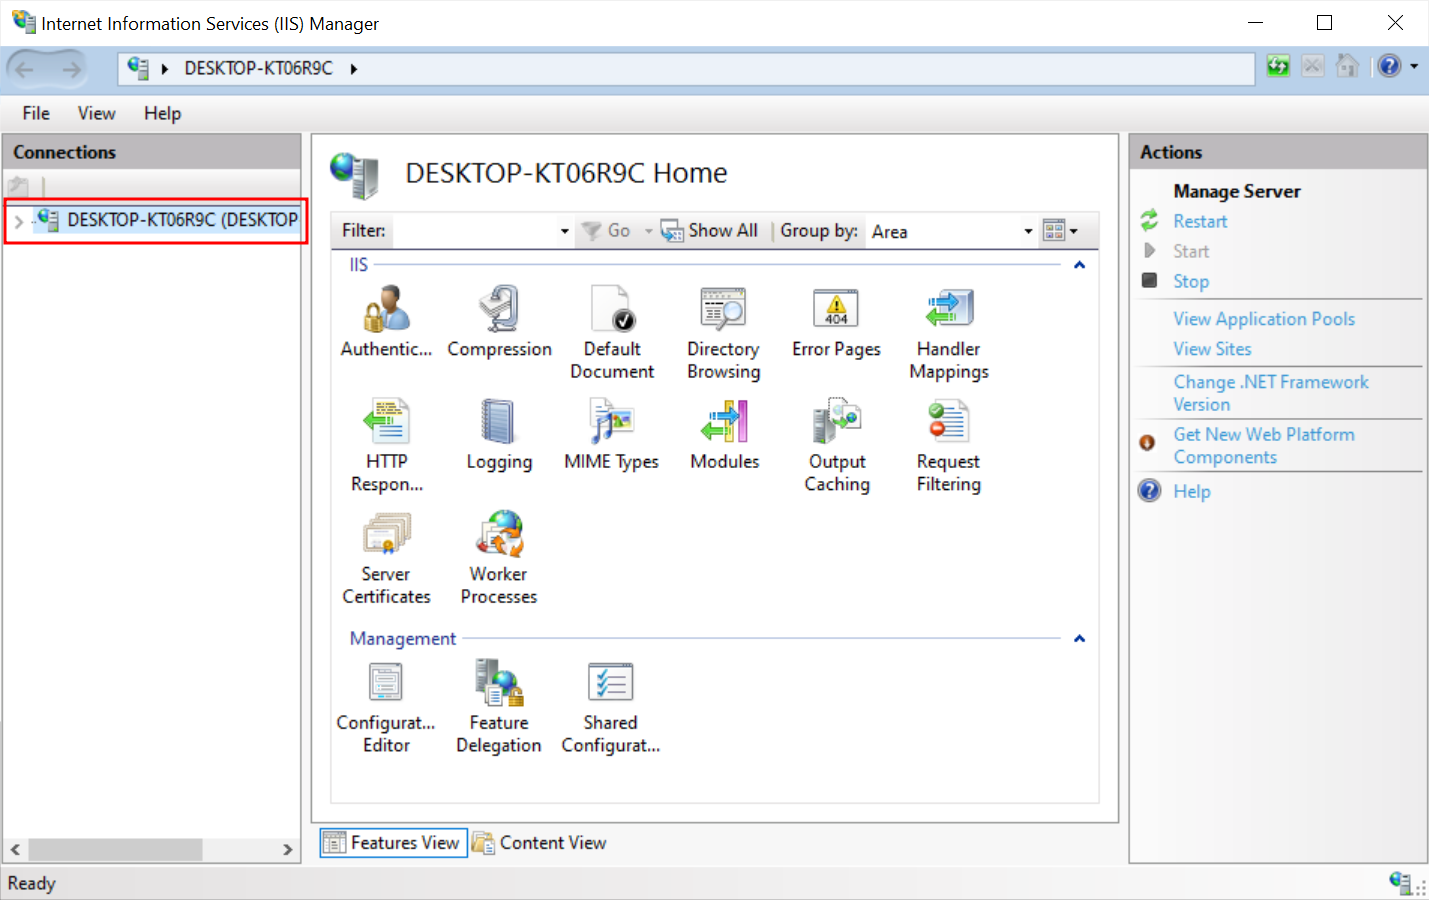Click the Home icon in the address bar
The width and height of the screenshot is (1429, 900).
click(1348, 66)
